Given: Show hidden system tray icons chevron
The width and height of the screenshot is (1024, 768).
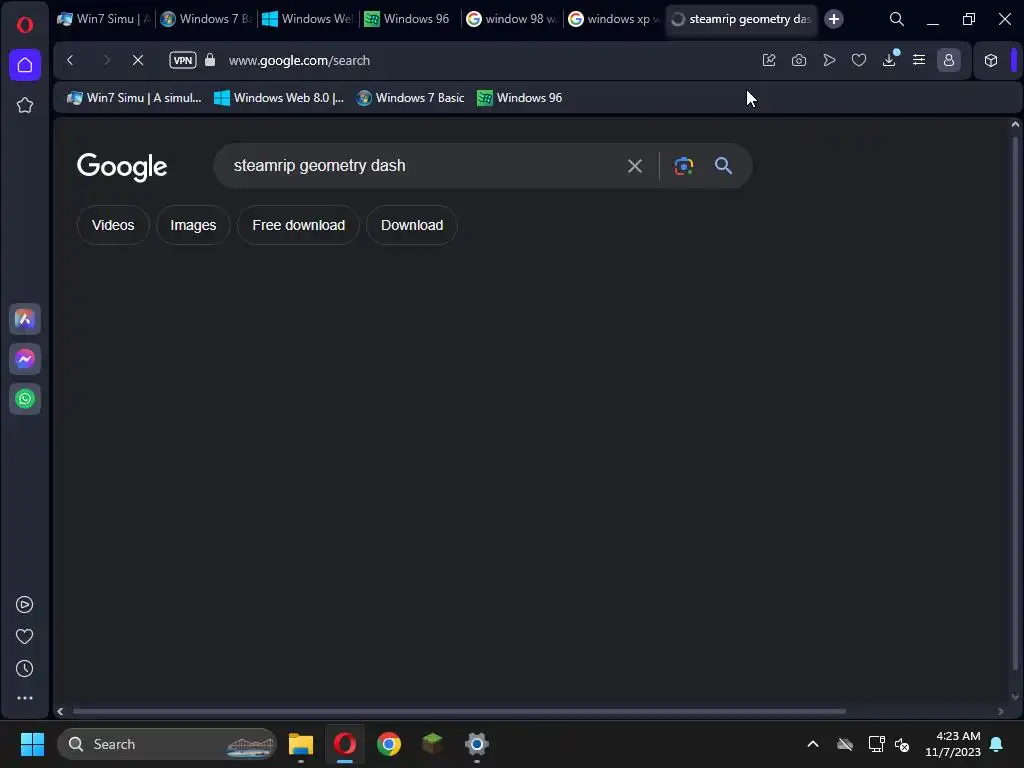Looking at the screenshot, I should click(813, 744).
